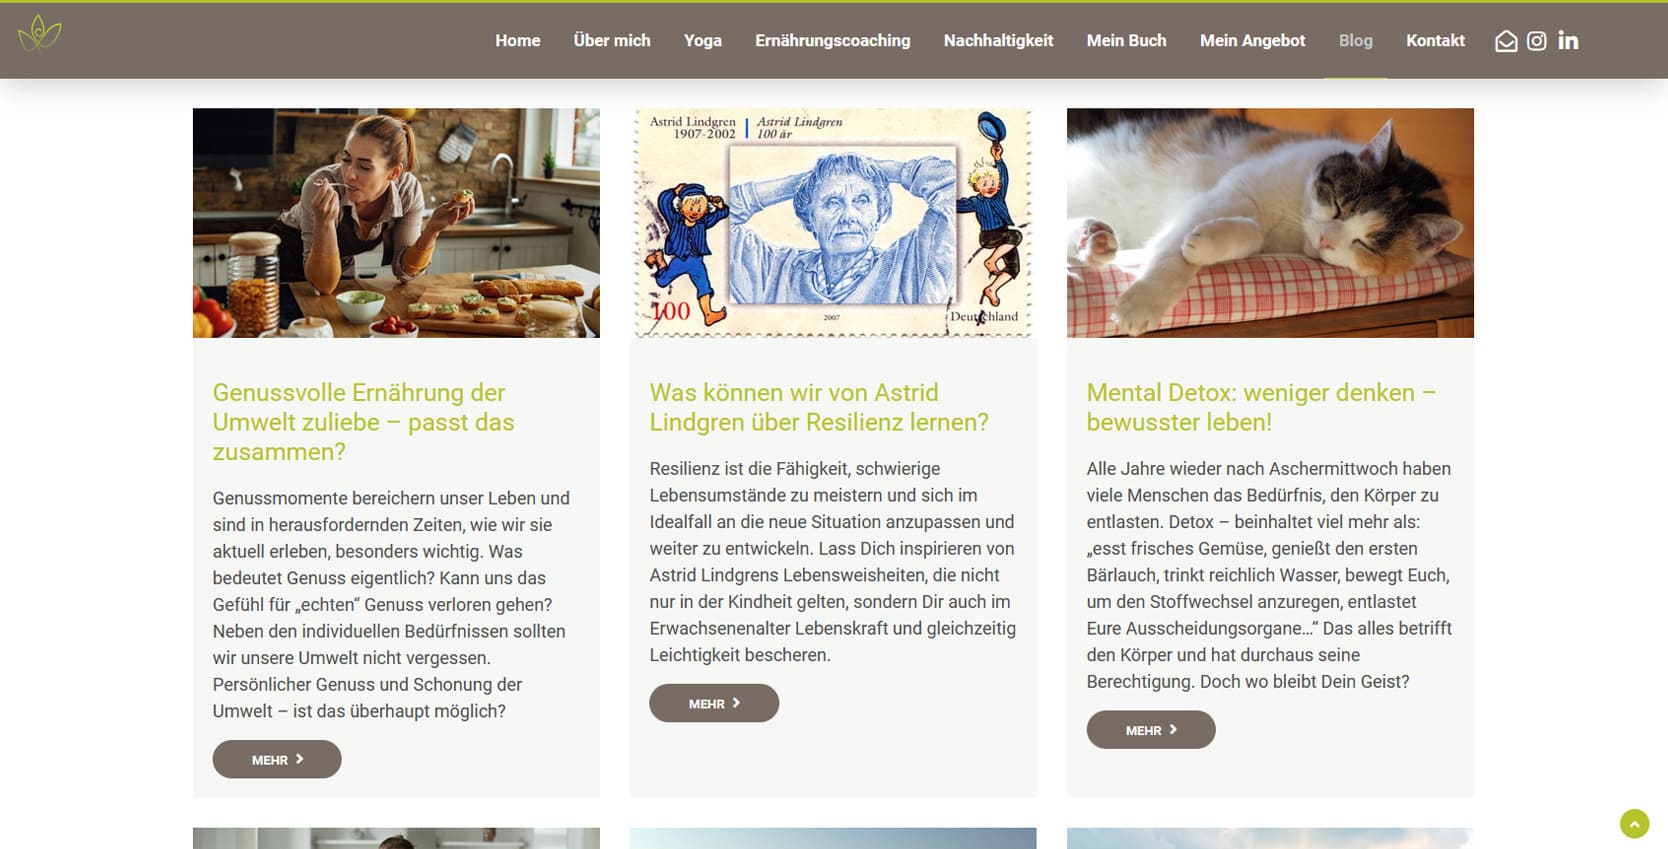Open the 'Mental Detox: weniger denken' headline
The width and height of the screenshot is (1668, 849).
[x=1260, y=407]
